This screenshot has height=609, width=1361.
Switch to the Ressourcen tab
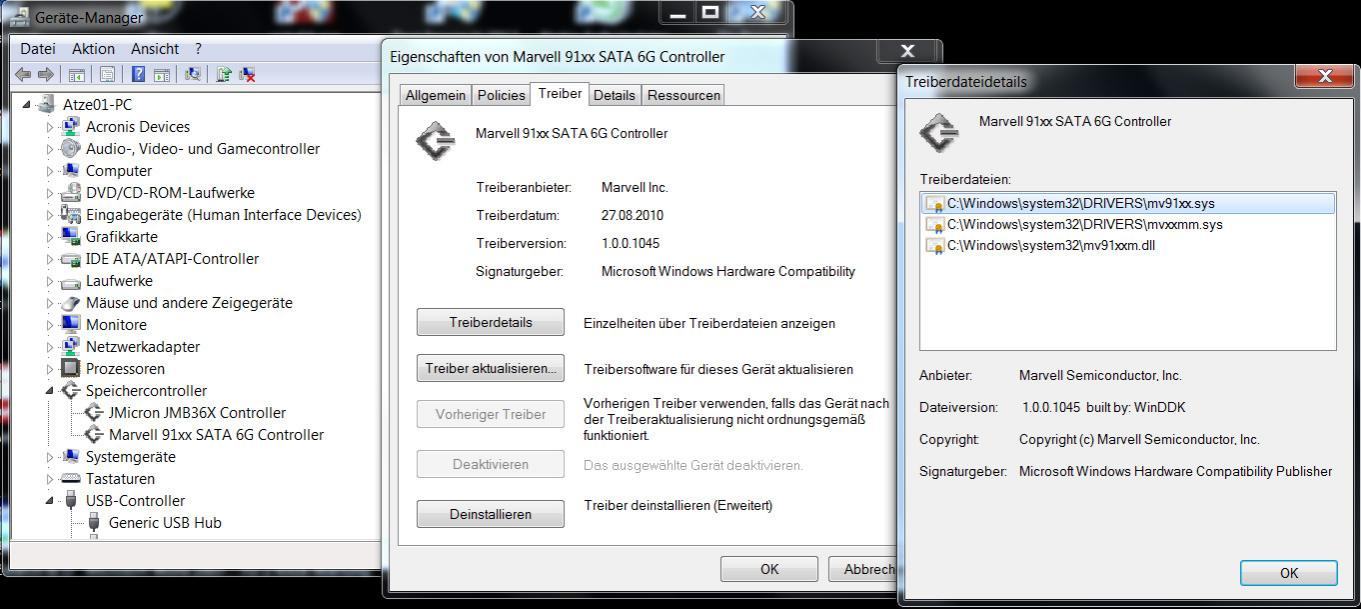click(684, 95)
